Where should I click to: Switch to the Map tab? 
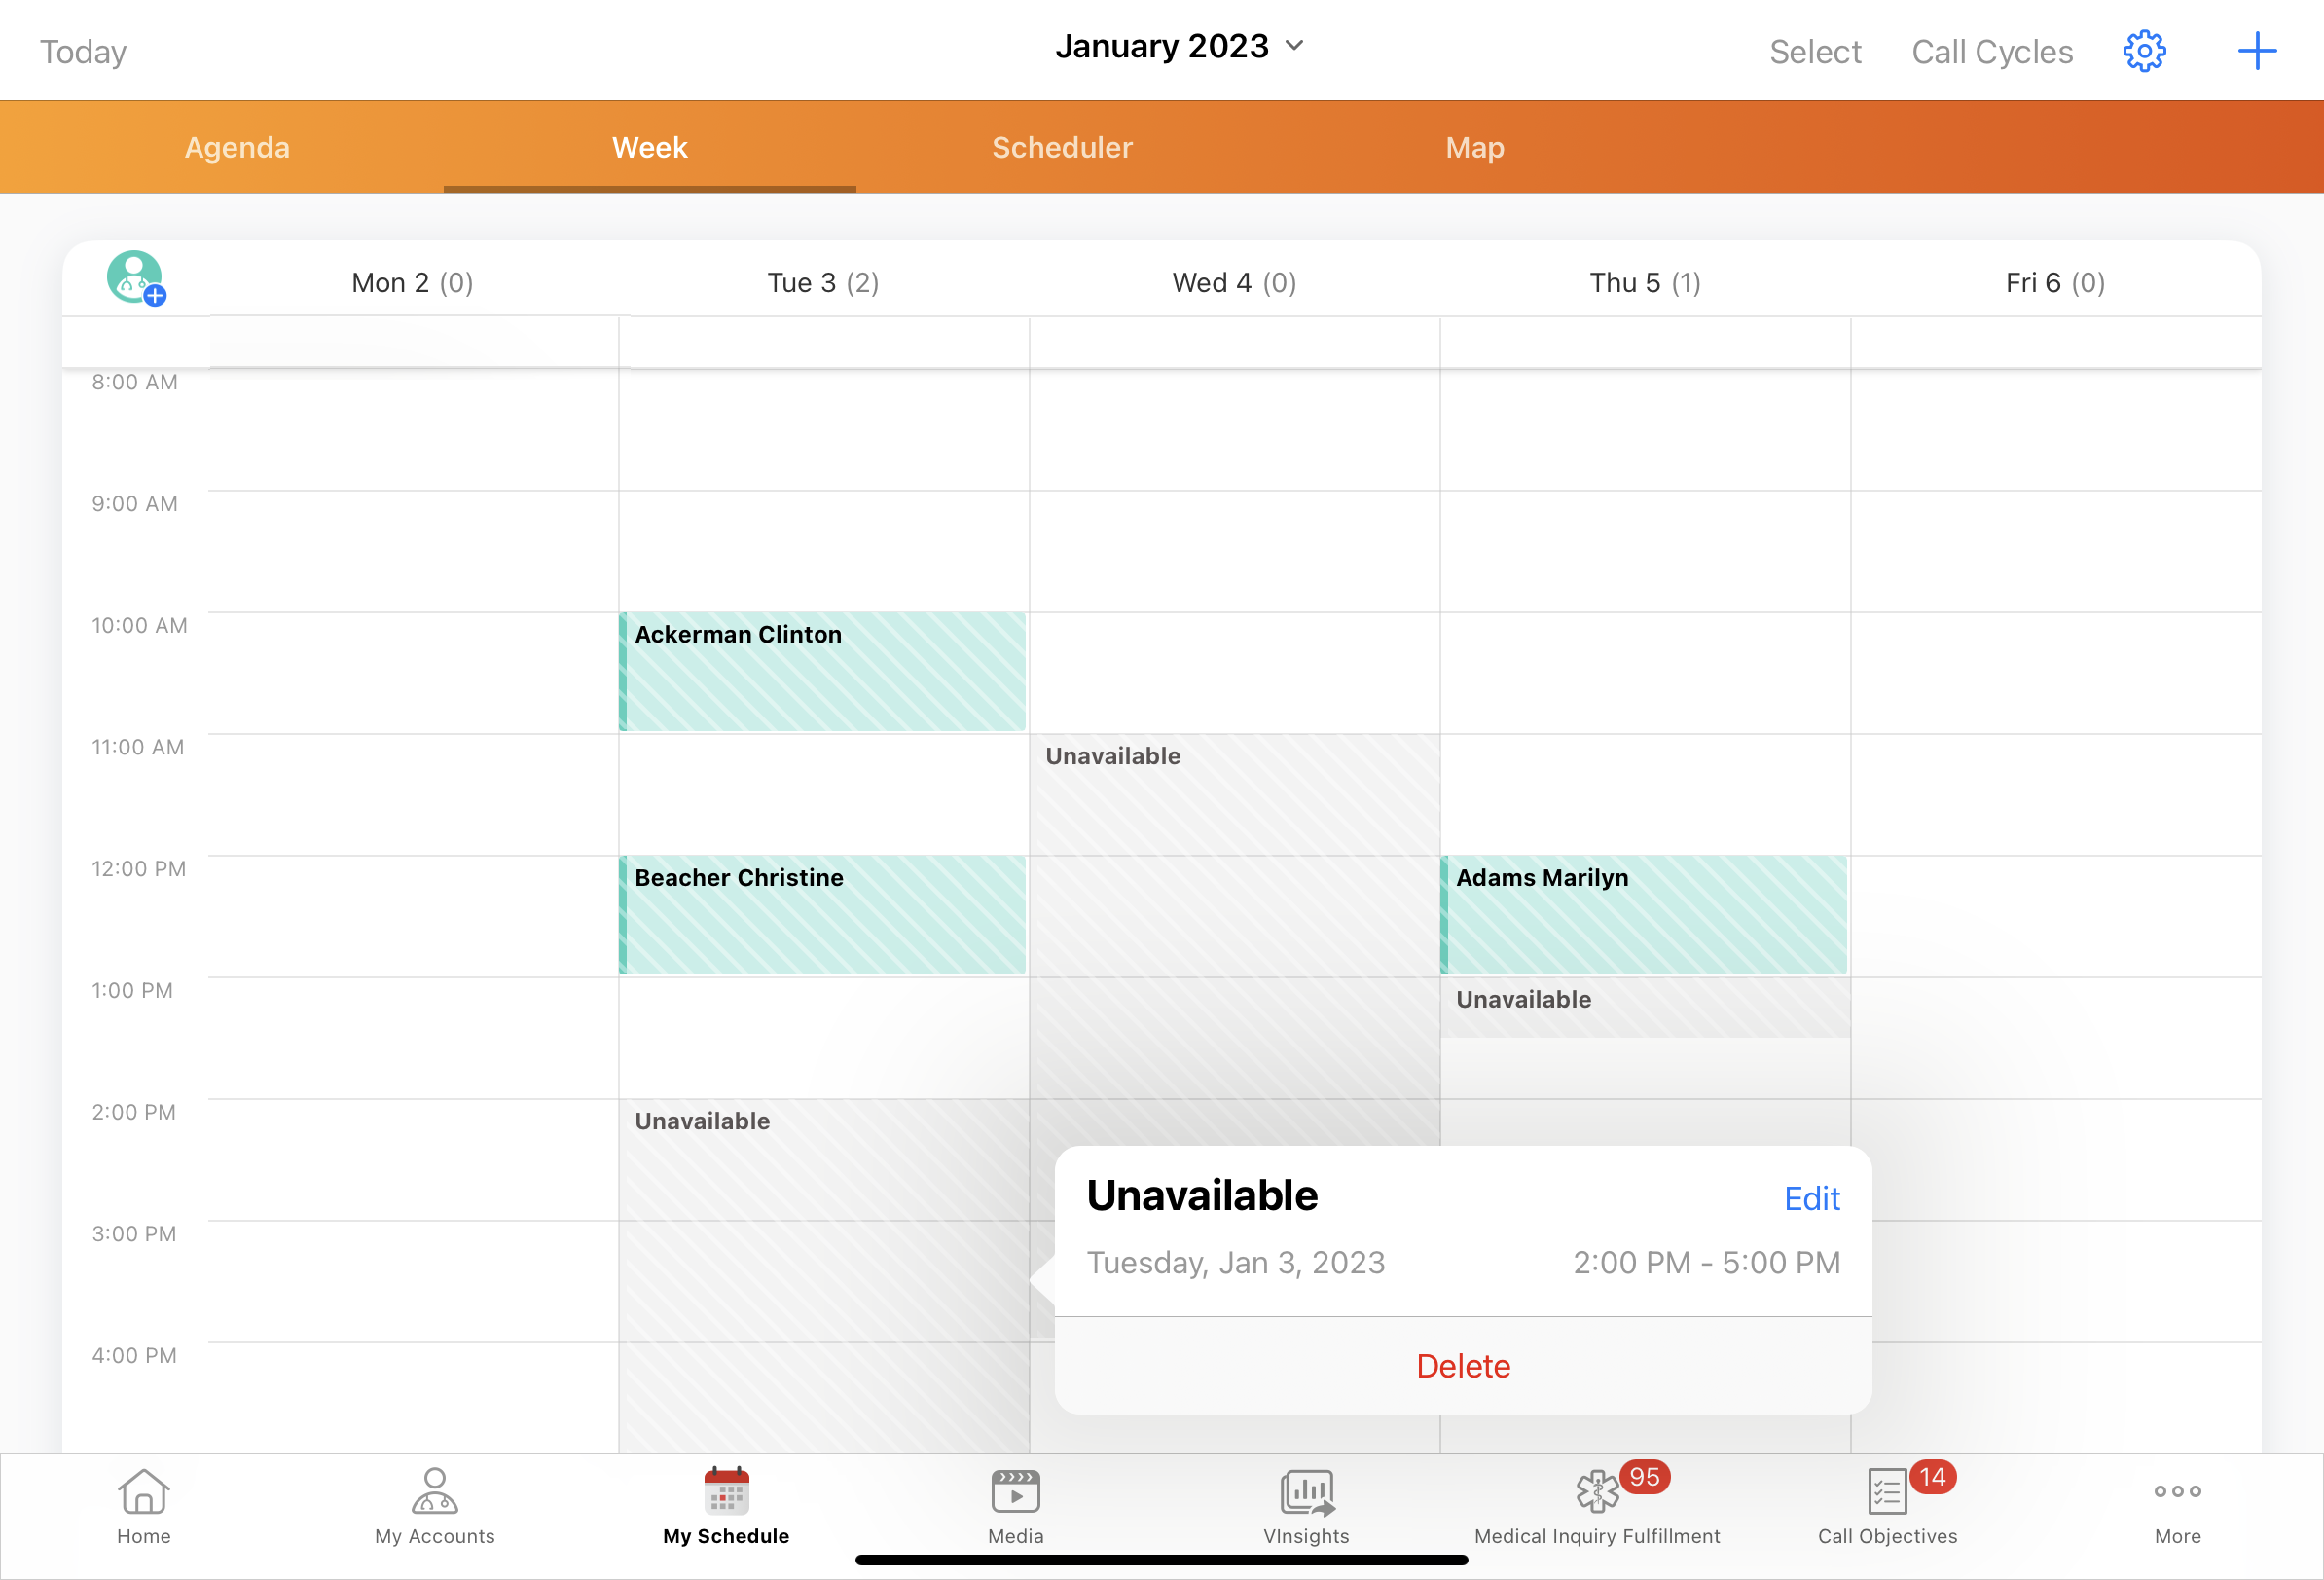[x=1474, y=148]
